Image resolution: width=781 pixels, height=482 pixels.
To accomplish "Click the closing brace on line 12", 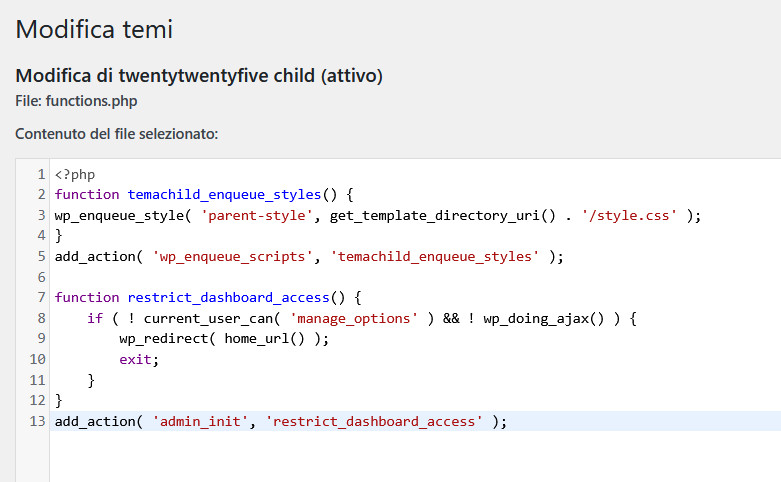I will pos(59,400).
